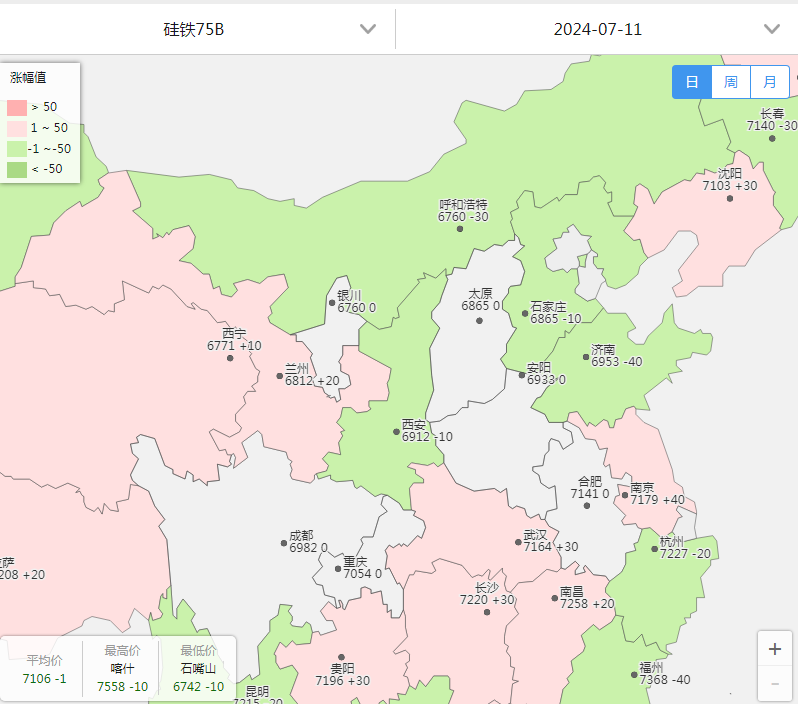Switch to the 月 monthly view
This screenshot has width=798, height=704.
pos(769,82)
